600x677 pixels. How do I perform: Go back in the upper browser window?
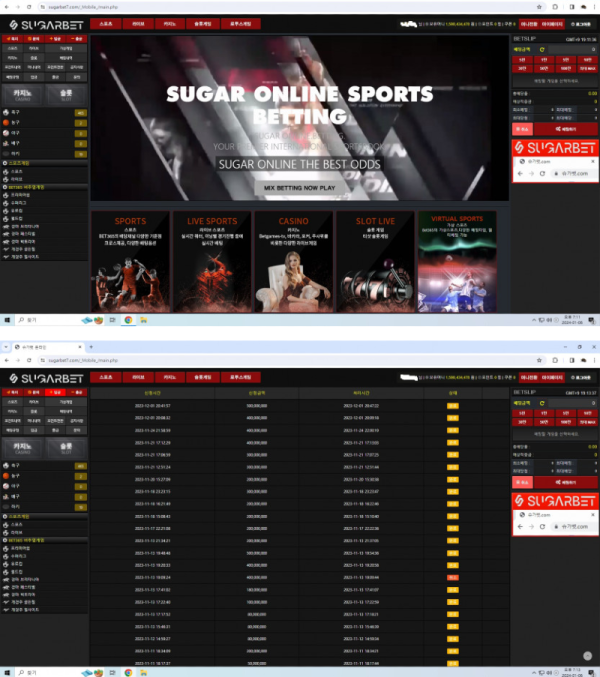(x=7, y=7)
